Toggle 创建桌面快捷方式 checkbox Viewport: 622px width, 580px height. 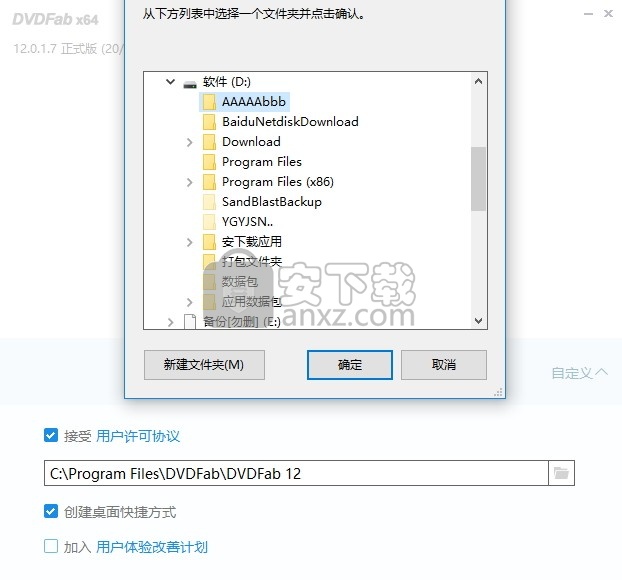[51, 511]
